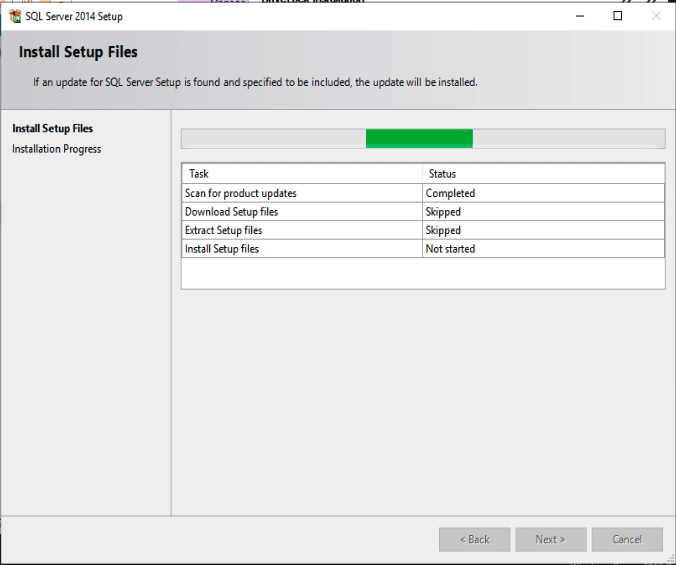This screenshot has width=676, height=565.
Task: Close the SQL Server 2014 Setup window
Action: click(655, 16)
